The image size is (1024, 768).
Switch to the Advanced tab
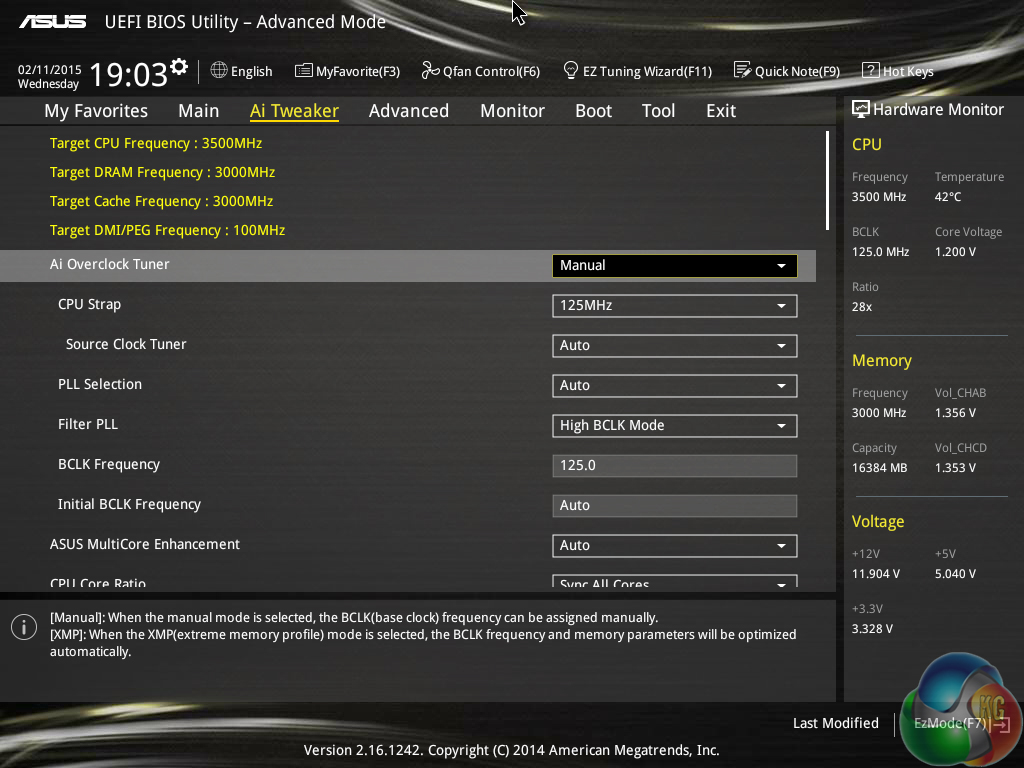(408, 111)
